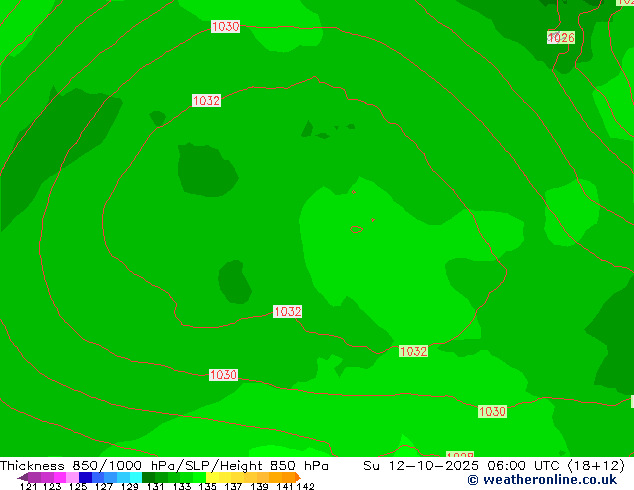Click the '(18+12)' forecast offset text
The height and width of the screenshot is (490, 634).
point(597,466)
